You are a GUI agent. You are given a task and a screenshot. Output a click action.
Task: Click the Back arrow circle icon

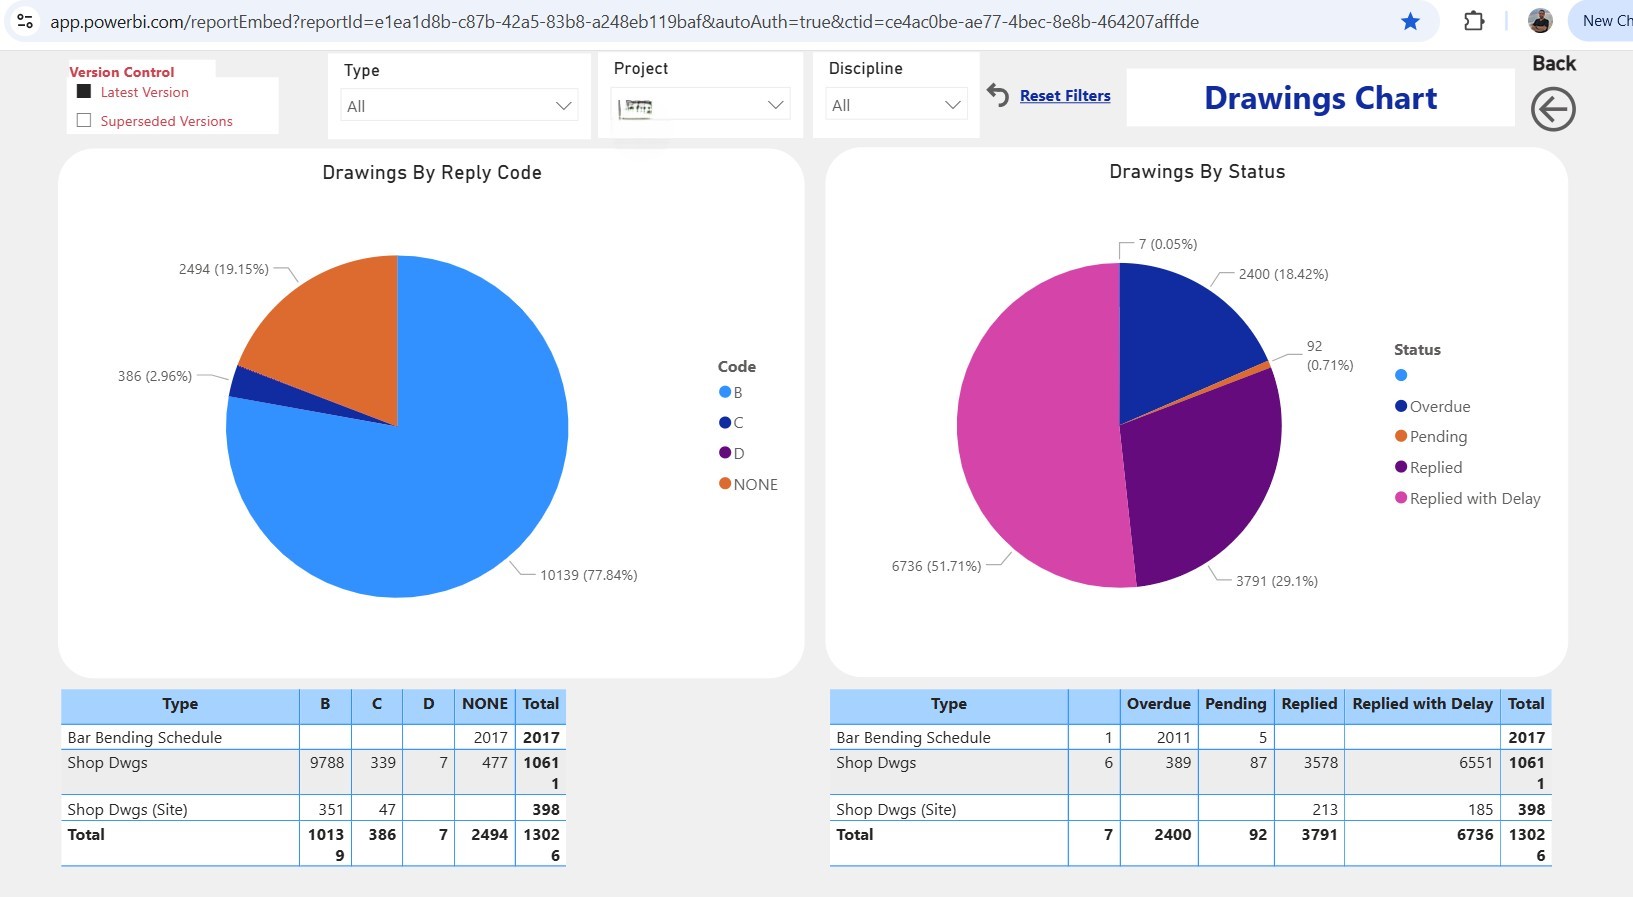pos(1552,109)
